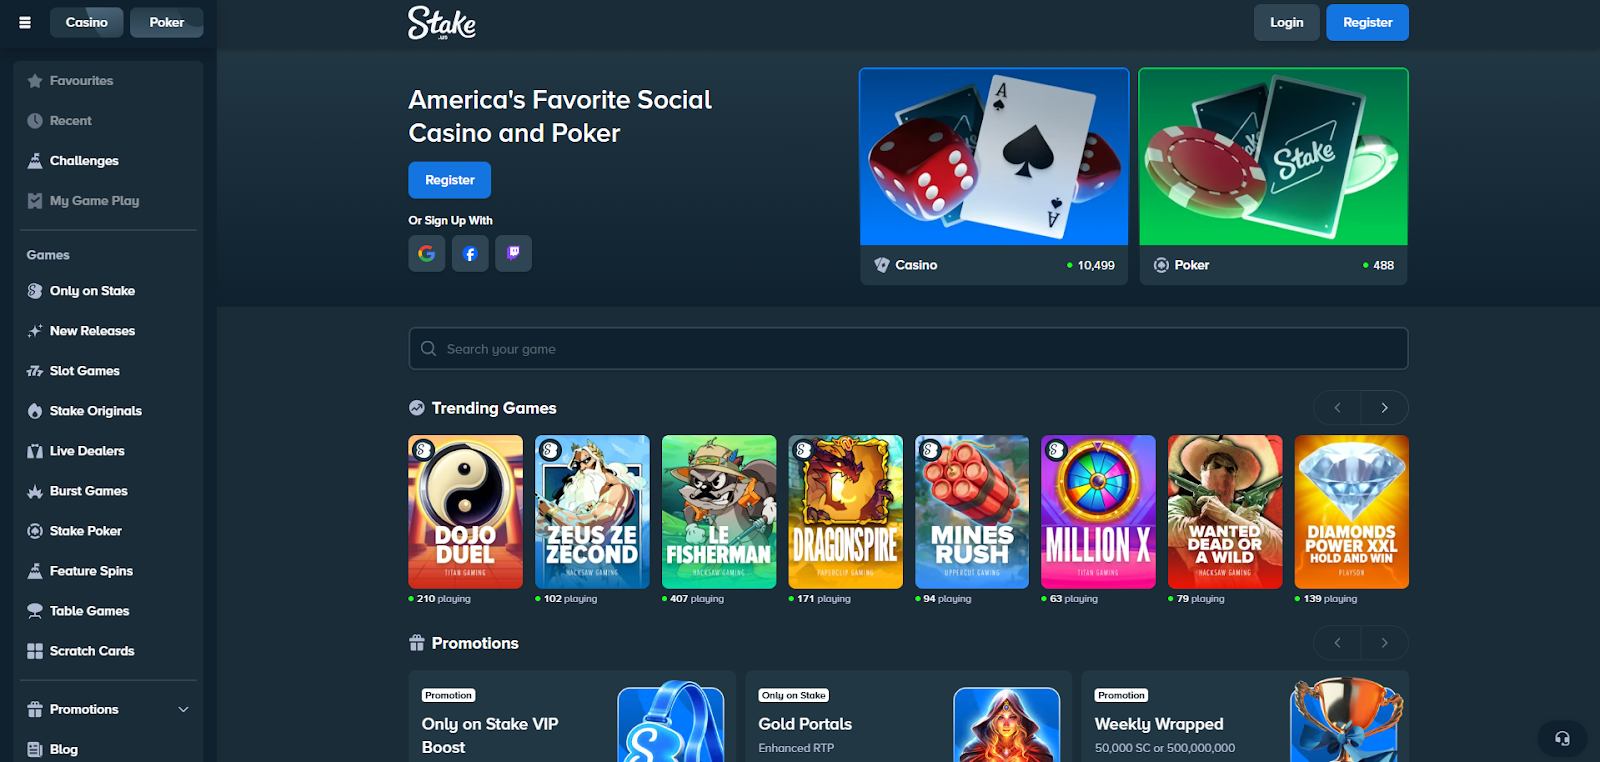Focus the Search your game field
1600x762 pixels.
(x=908, y=349)
